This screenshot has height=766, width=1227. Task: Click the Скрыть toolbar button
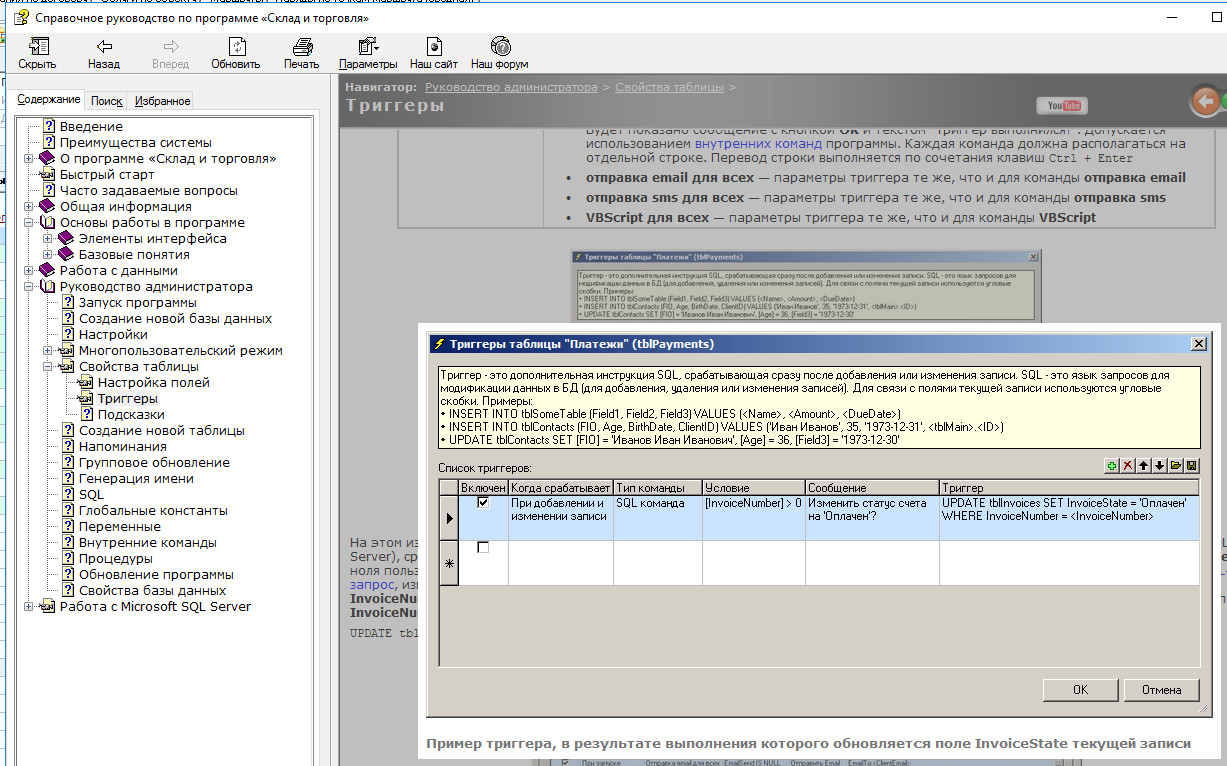tap(37, 53)
